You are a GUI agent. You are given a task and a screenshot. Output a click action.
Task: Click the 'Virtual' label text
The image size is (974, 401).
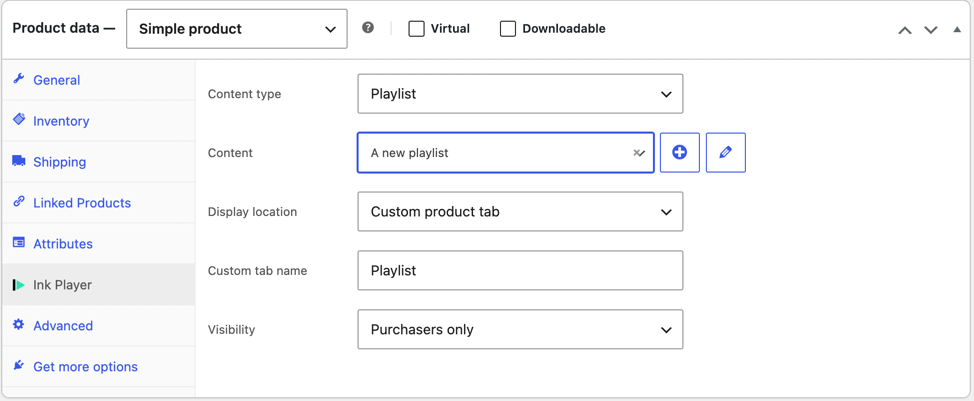[x=450, y=29]
